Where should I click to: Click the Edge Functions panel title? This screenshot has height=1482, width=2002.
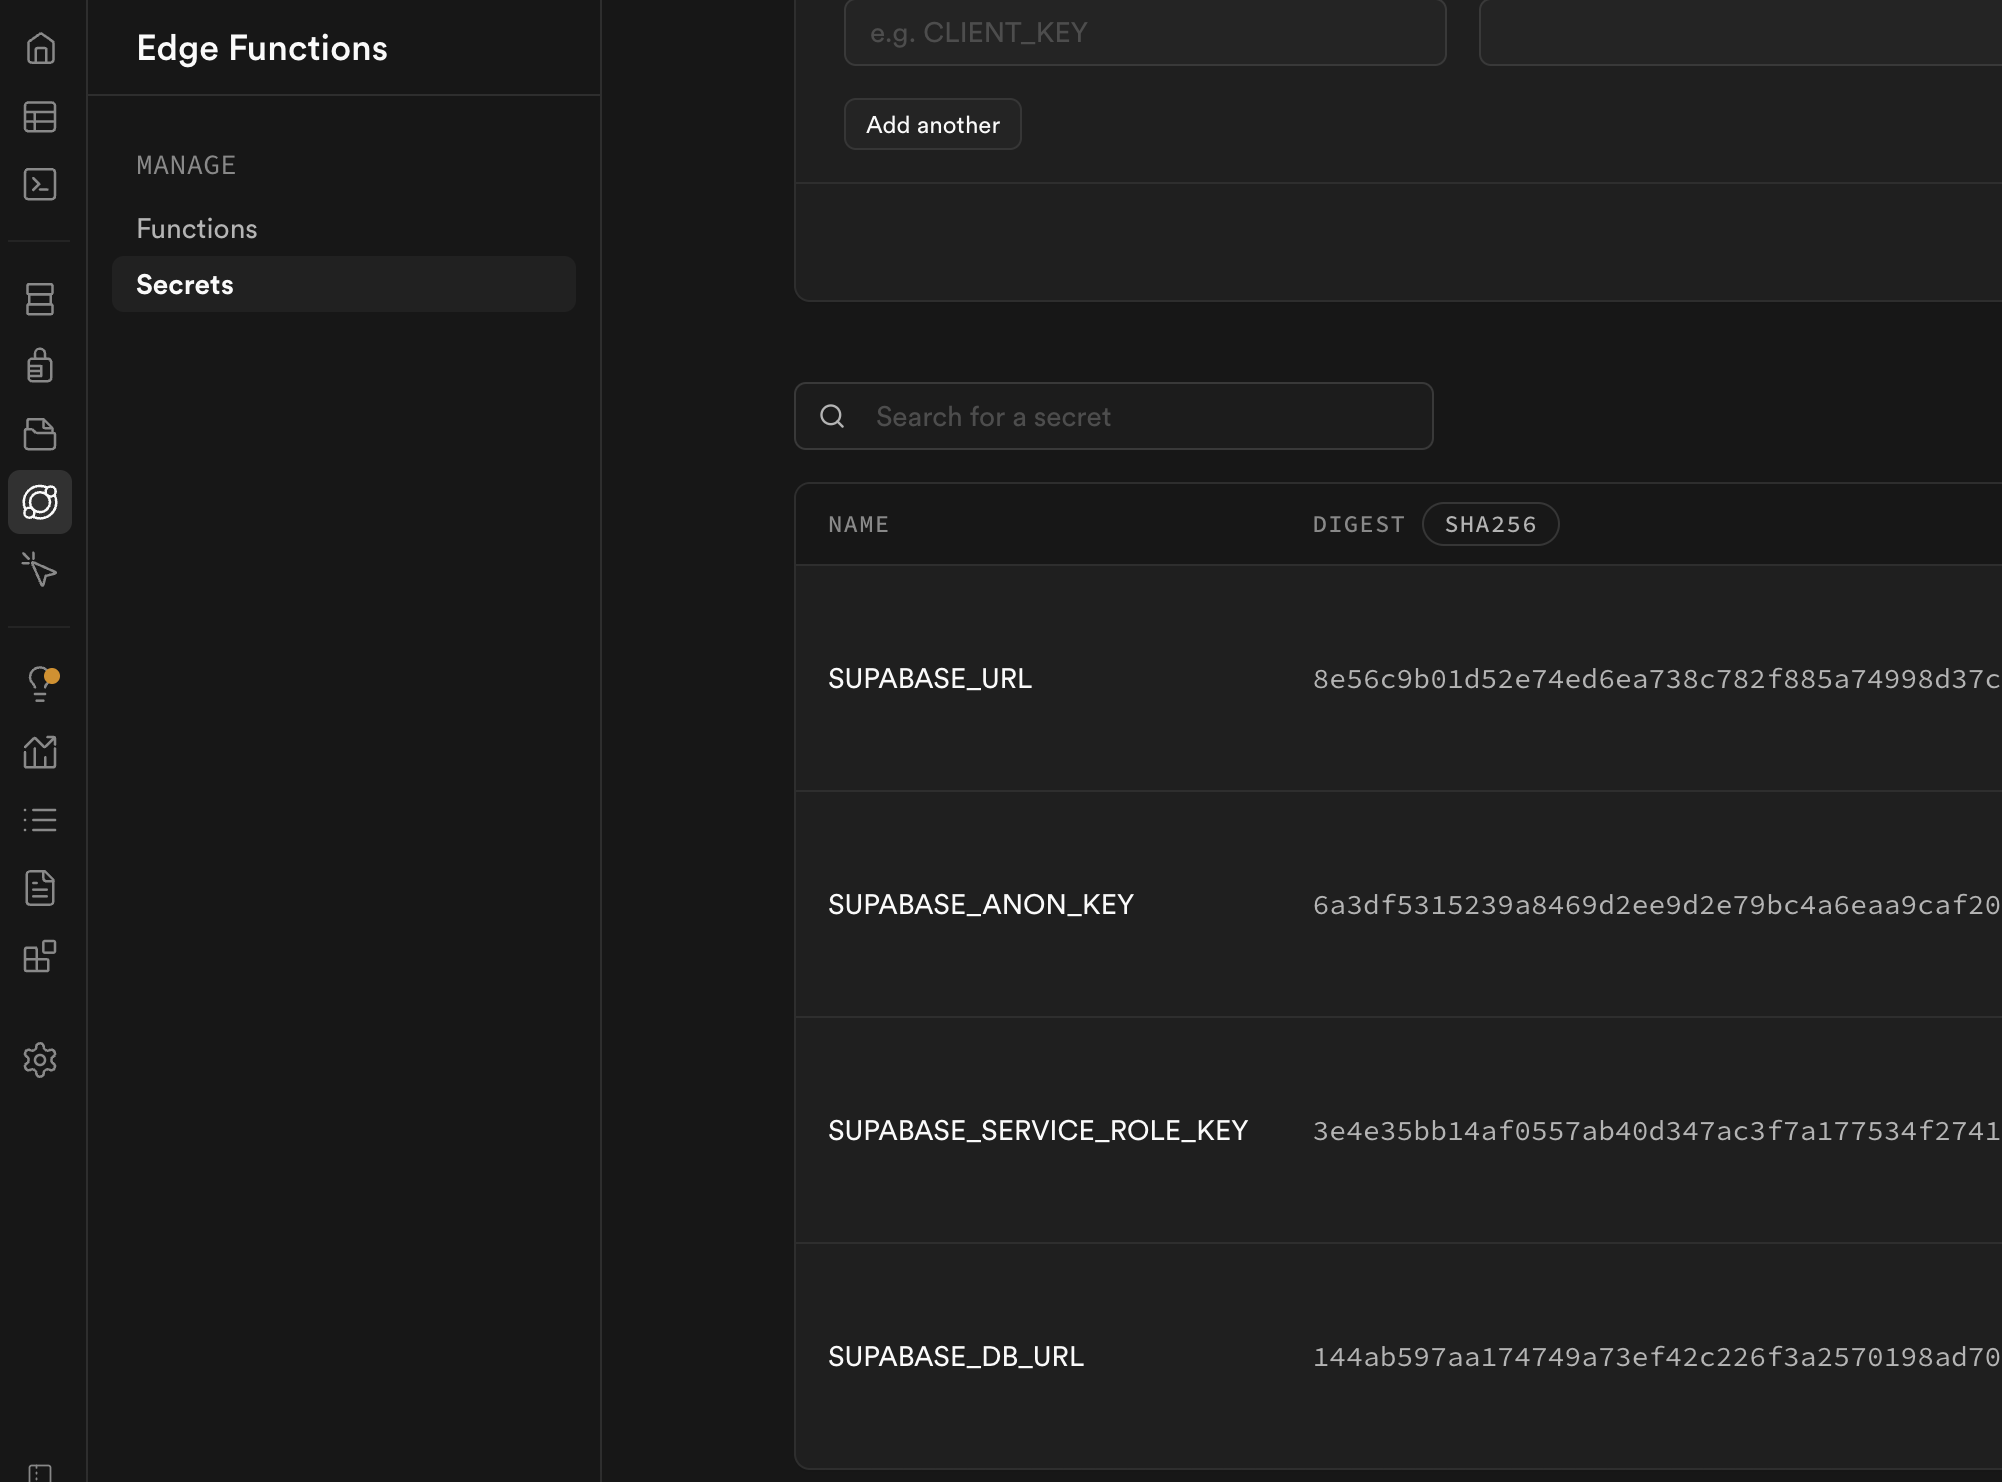click(262, 48)
